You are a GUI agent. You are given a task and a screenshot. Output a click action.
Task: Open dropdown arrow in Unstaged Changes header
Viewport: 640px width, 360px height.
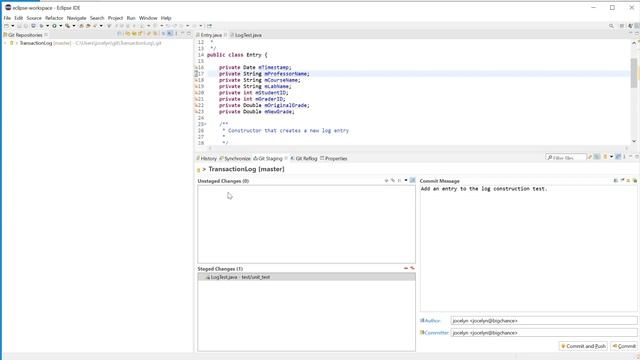406,180
